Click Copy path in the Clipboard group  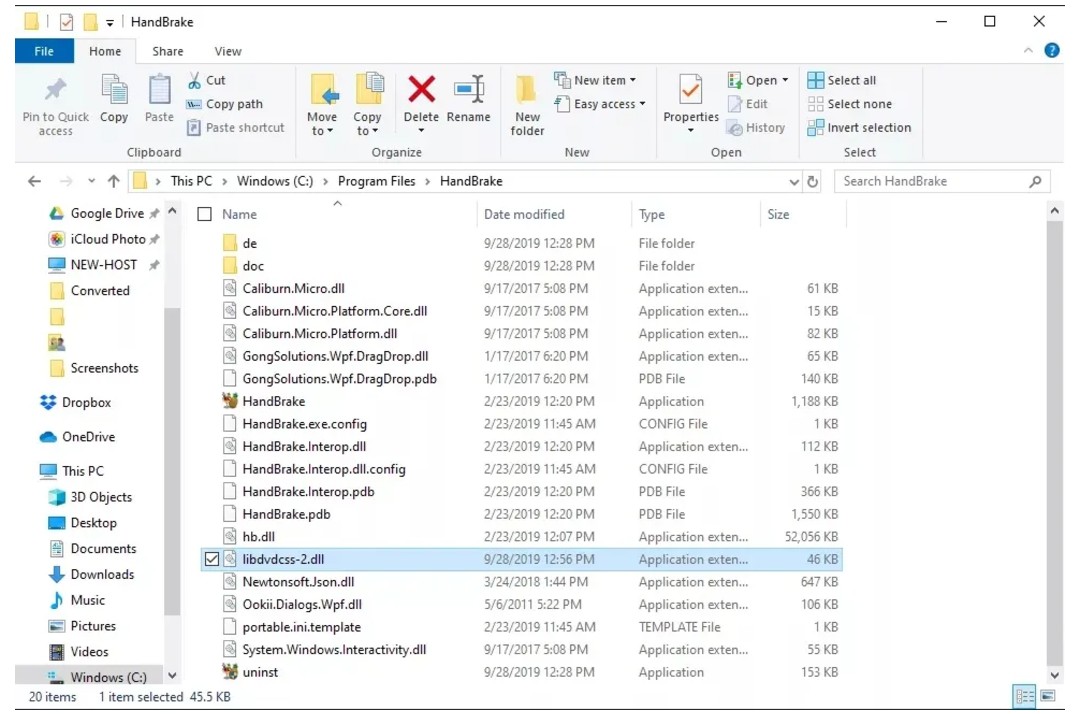pyautogui.click(x=230, y=103)
